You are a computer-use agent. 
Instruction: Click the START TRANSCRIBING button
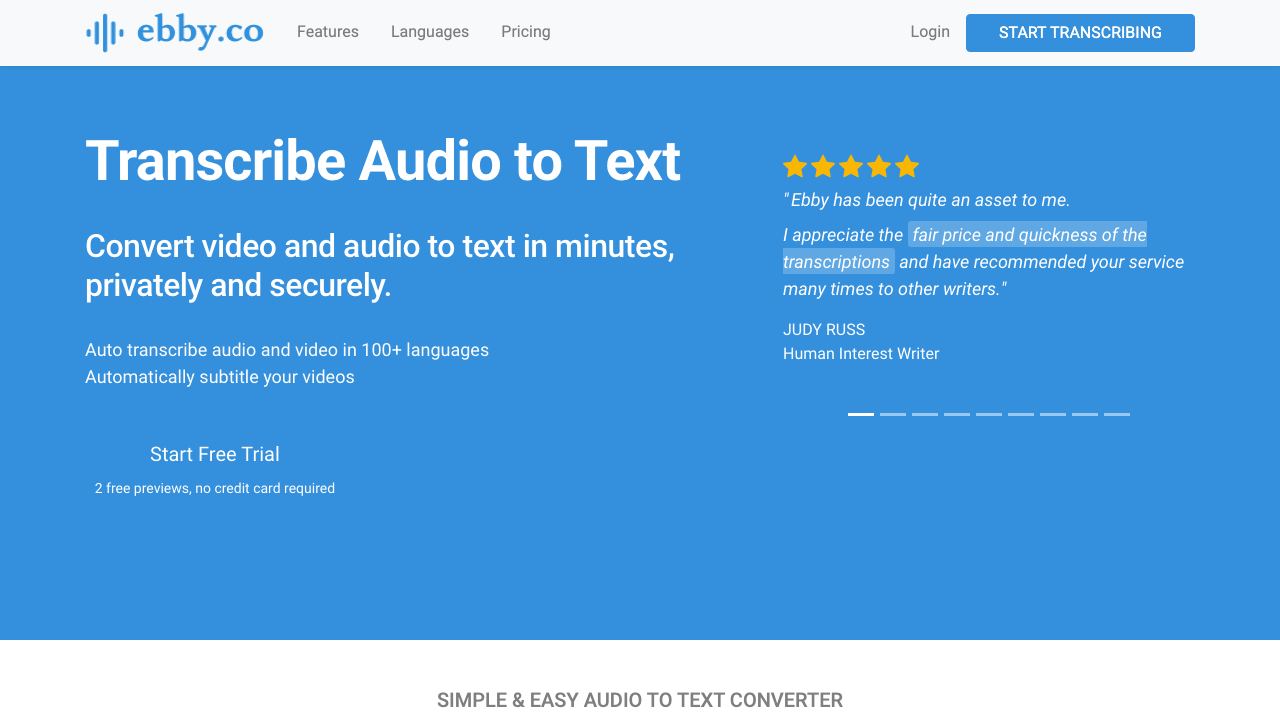(x=1080, y=33)
